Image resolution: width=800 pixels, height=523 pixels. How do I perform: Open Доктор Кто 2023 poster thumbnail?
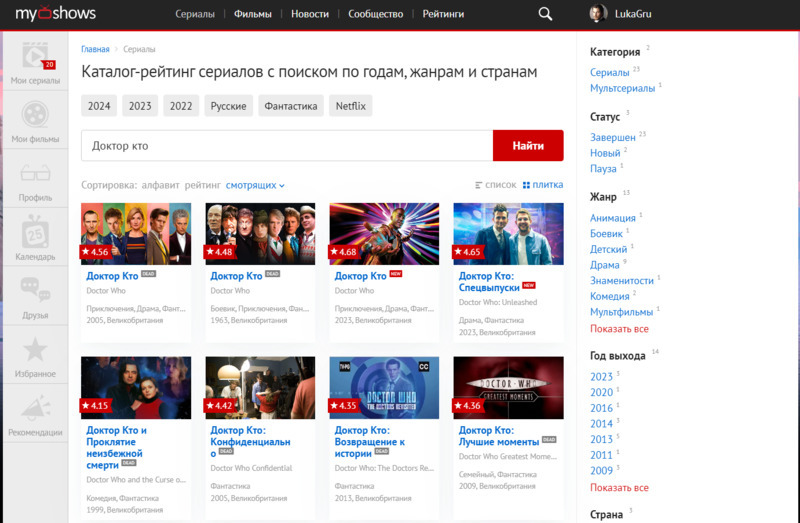point(384,234)
